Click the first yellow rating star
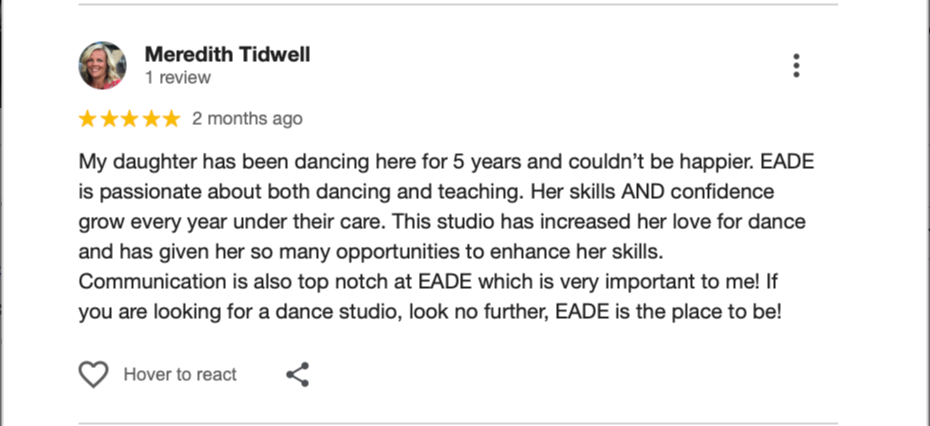 coord(87,119)
